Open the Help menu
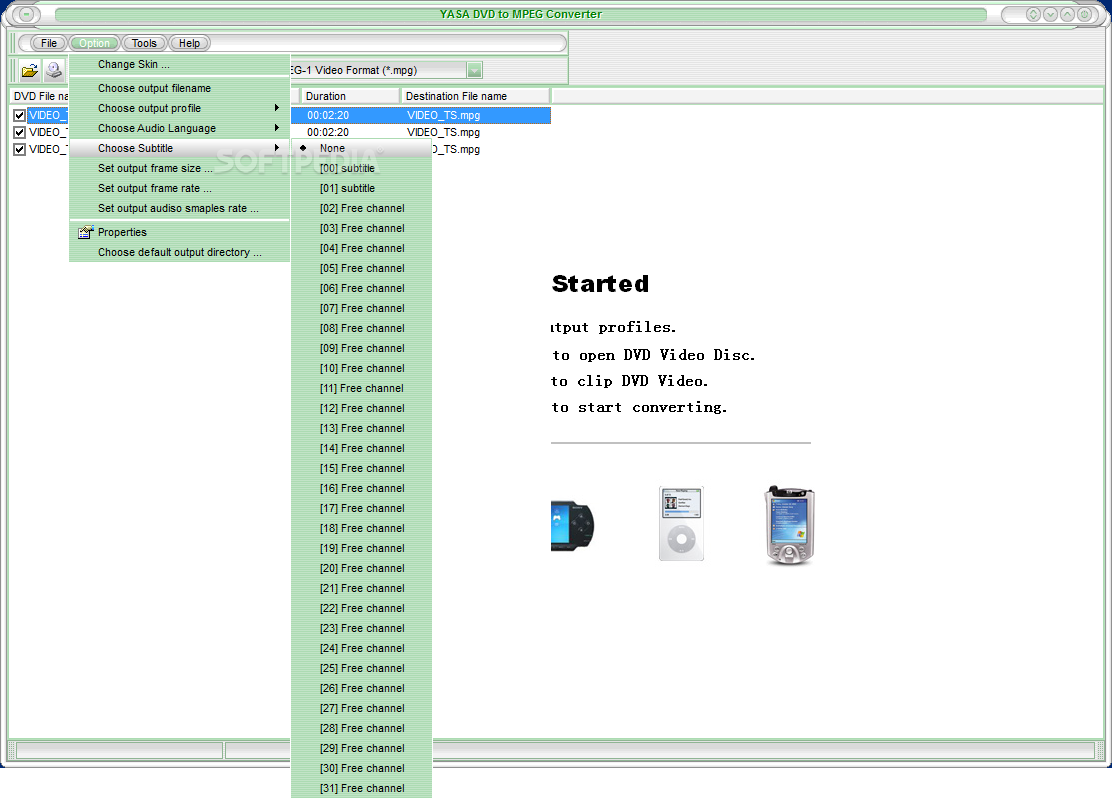The image size is (1112, 800). (189, 43)
